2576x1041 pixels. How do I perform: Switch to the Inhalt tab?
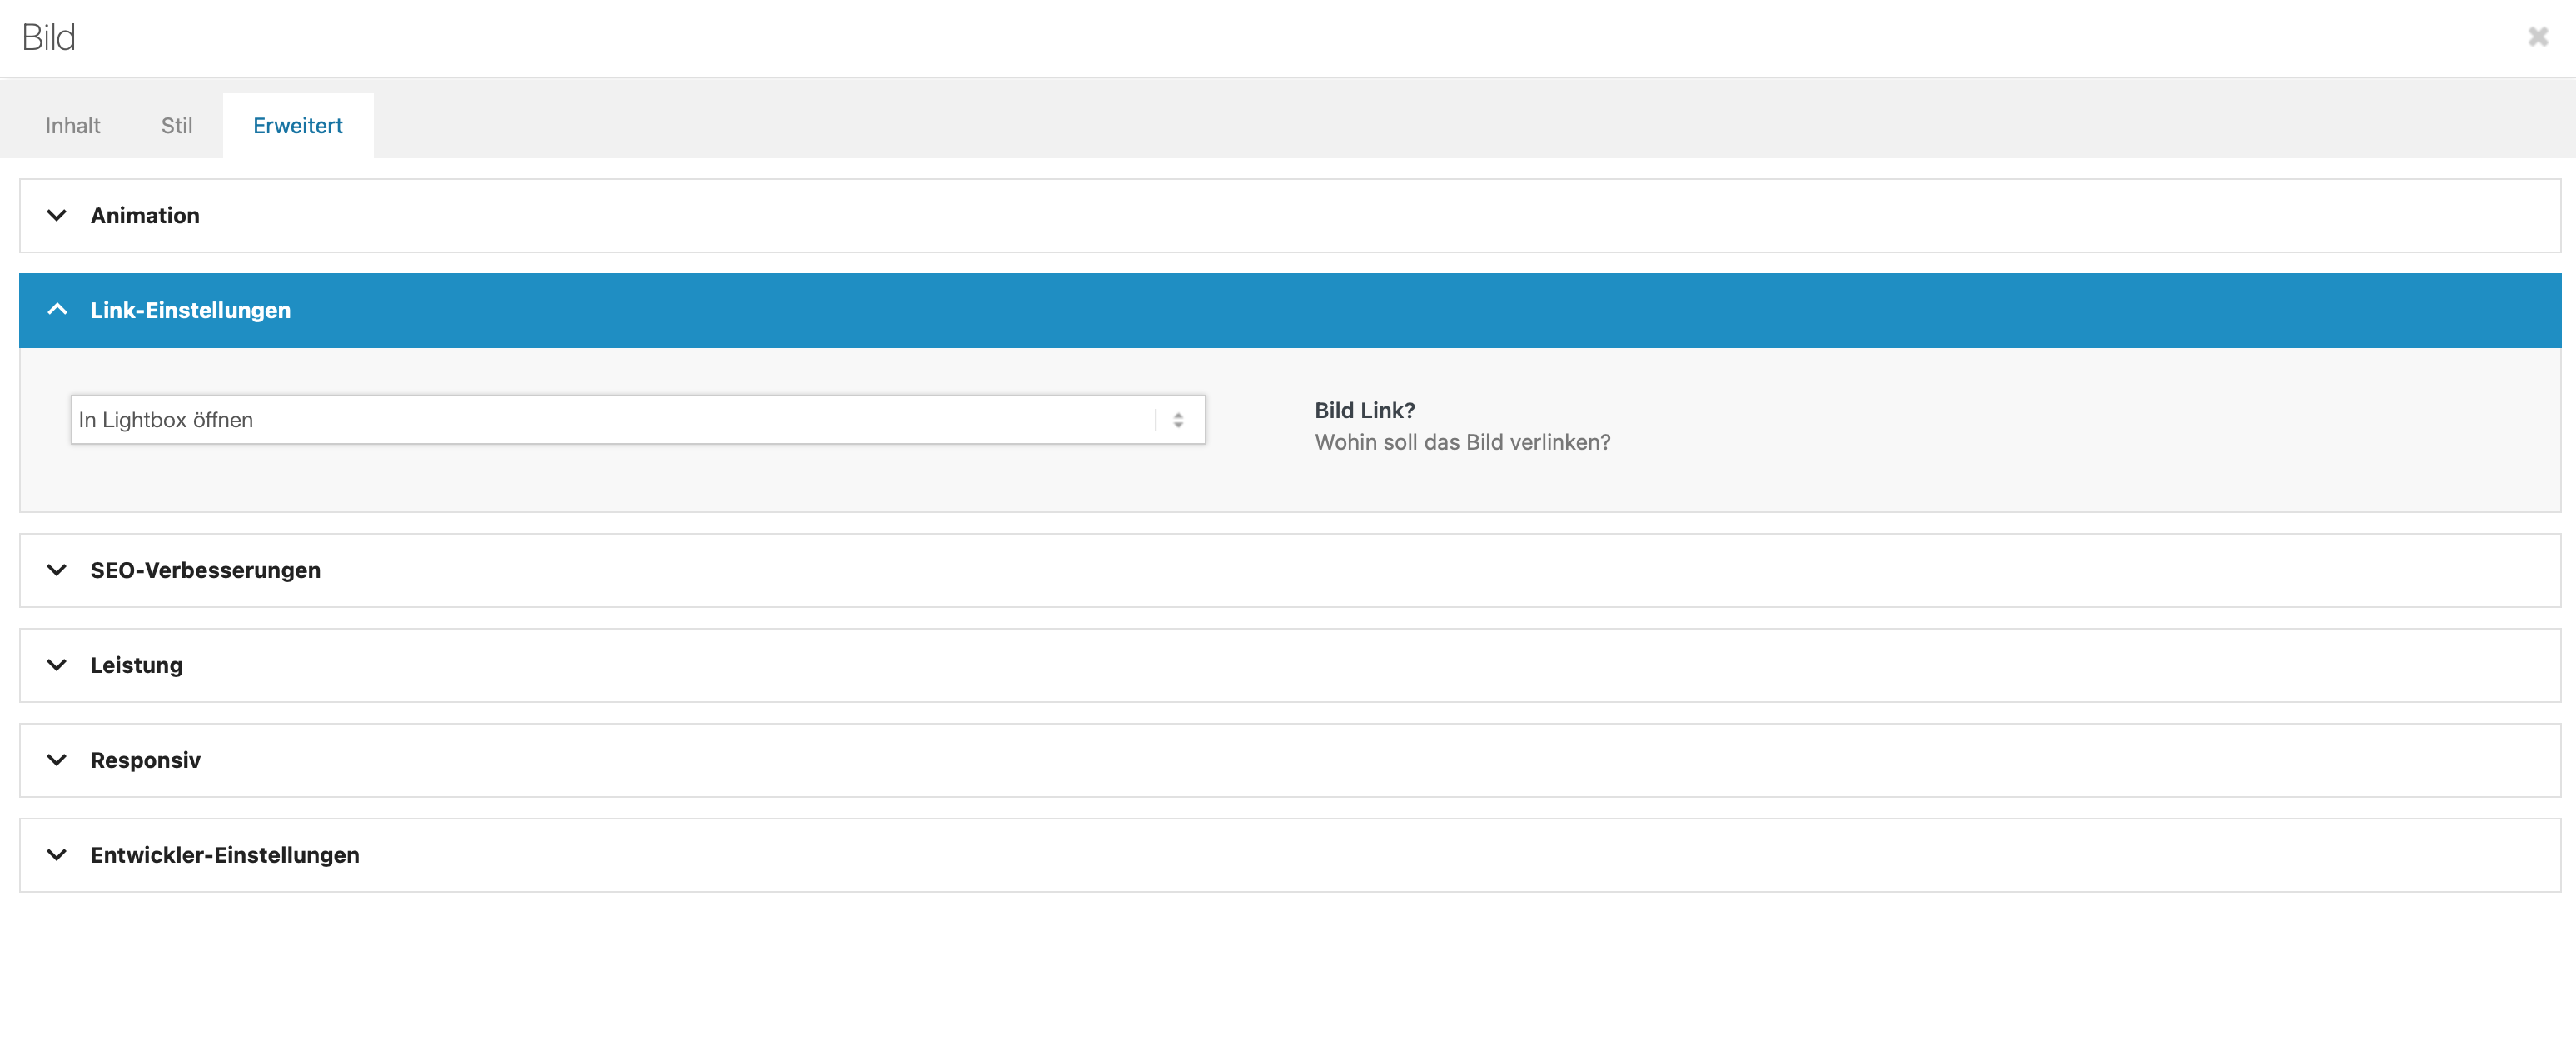click(73, 125)
